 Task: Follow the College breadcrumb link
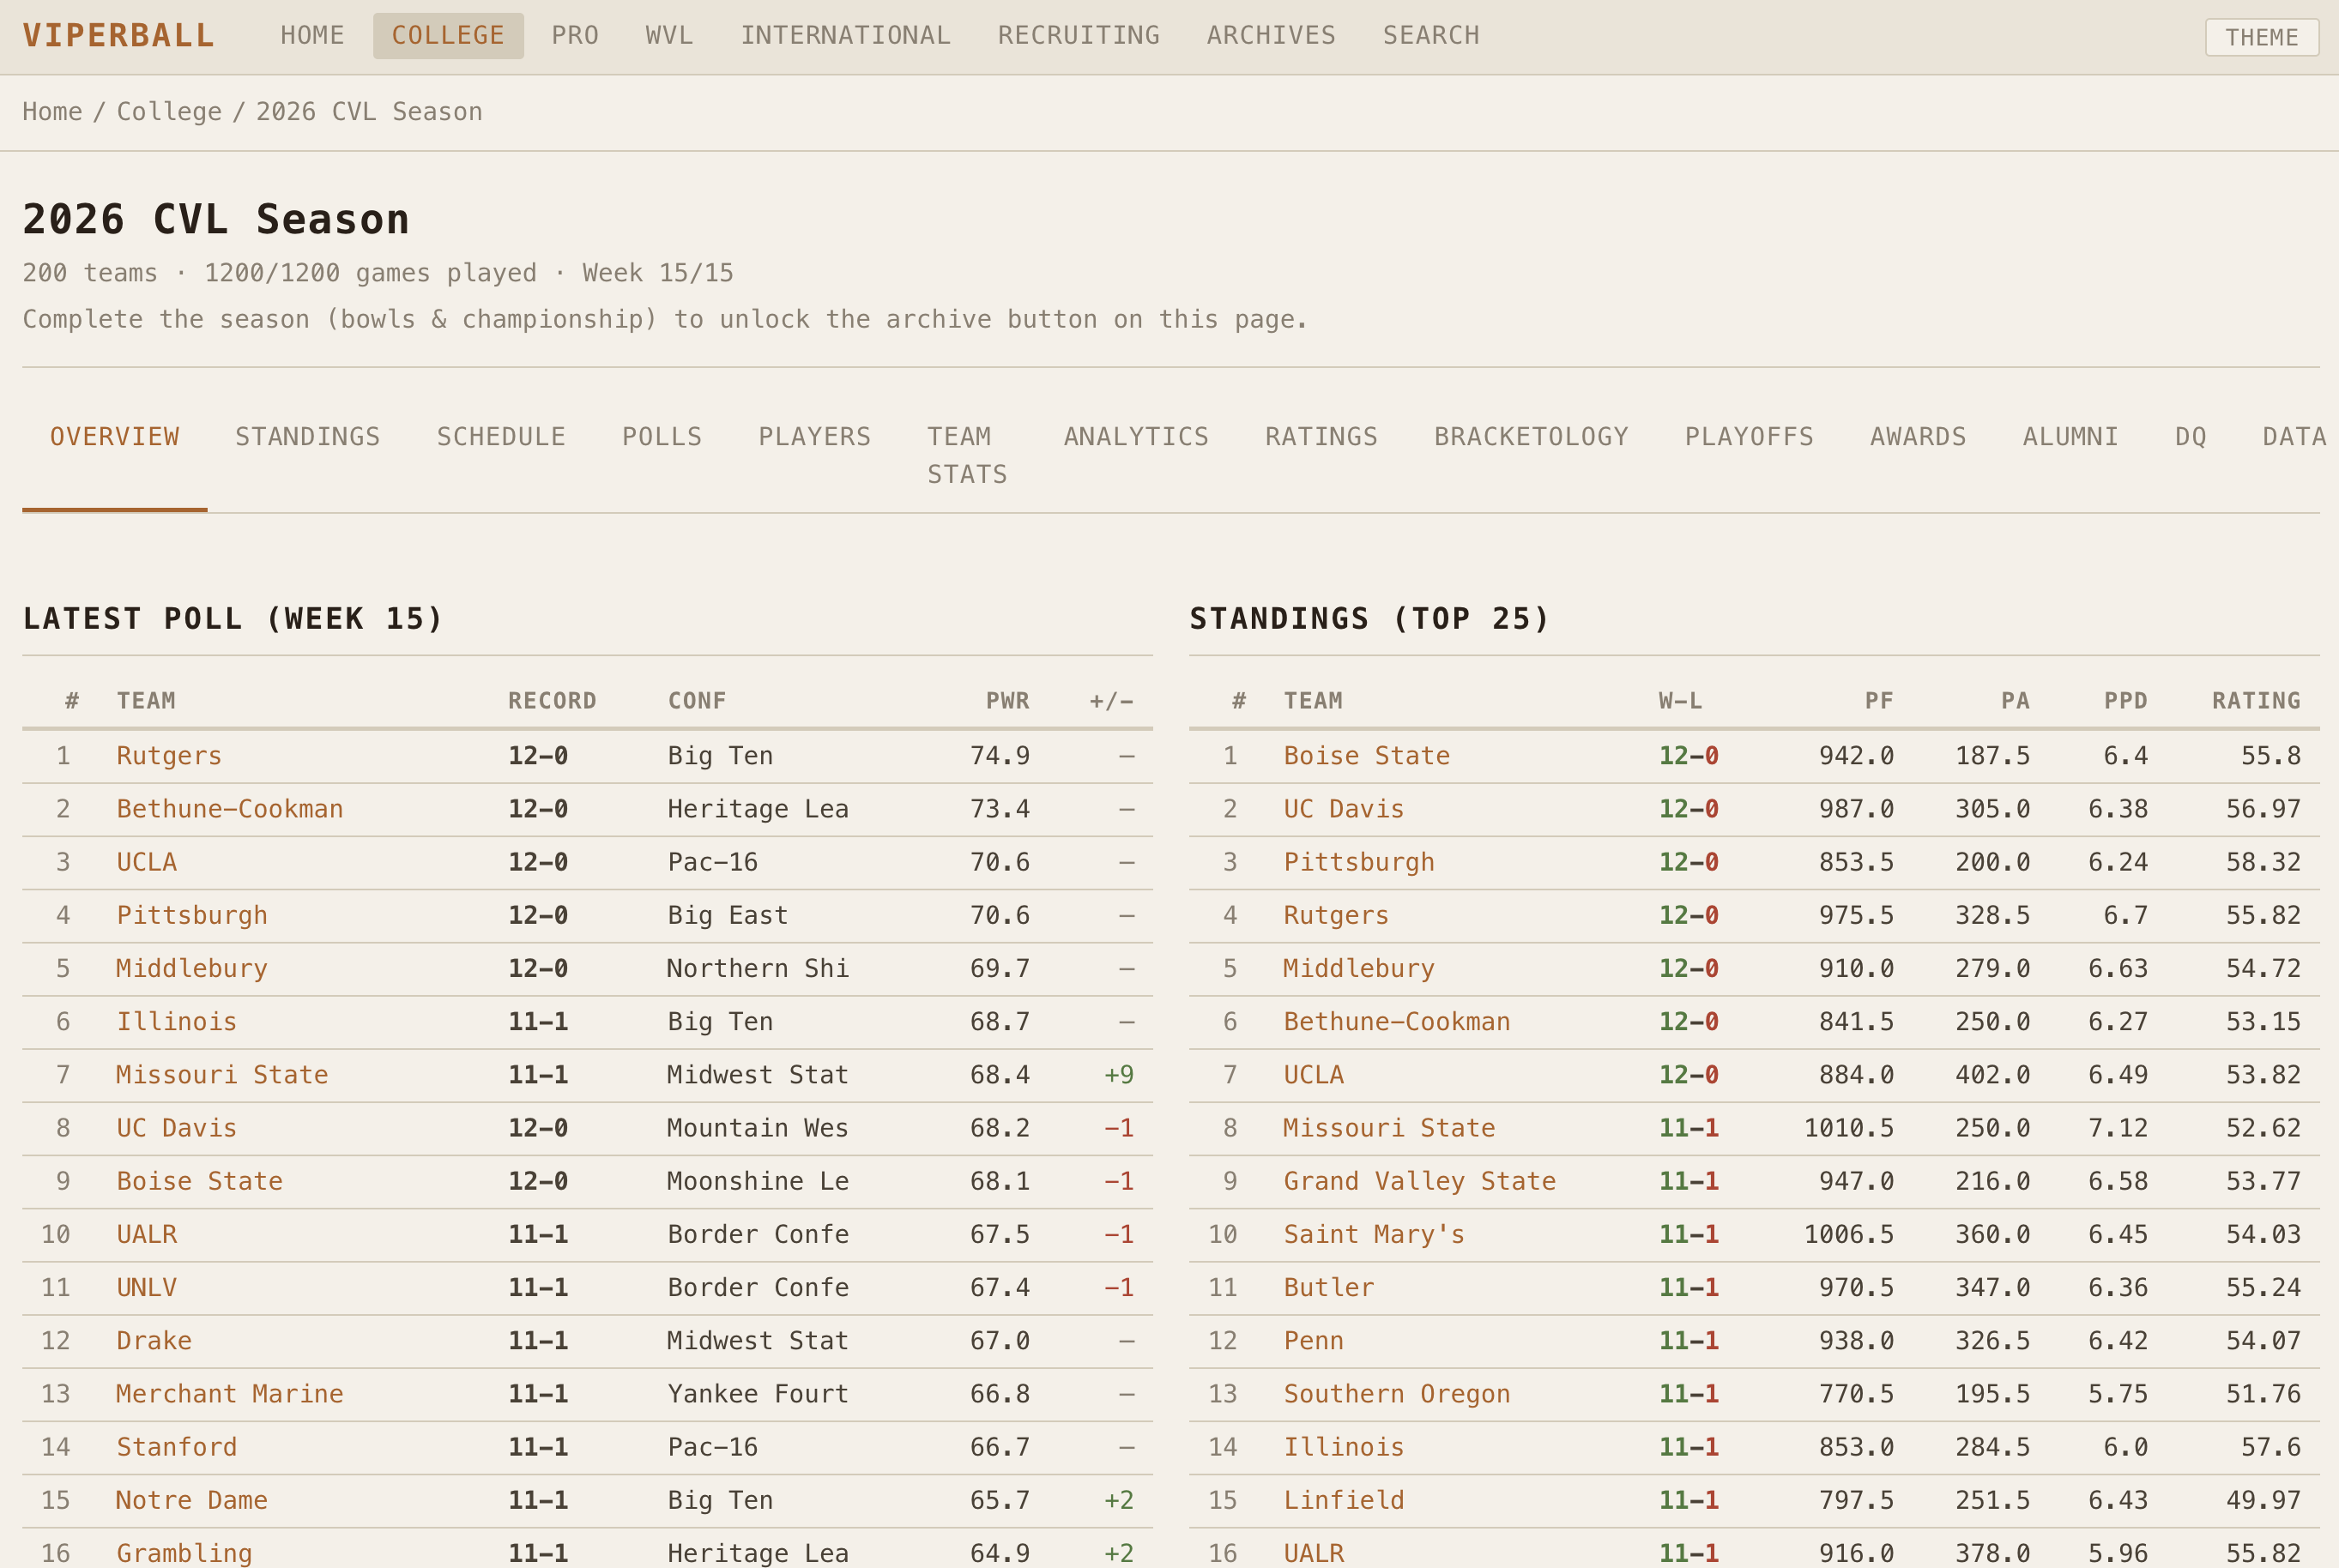point(169,112)
